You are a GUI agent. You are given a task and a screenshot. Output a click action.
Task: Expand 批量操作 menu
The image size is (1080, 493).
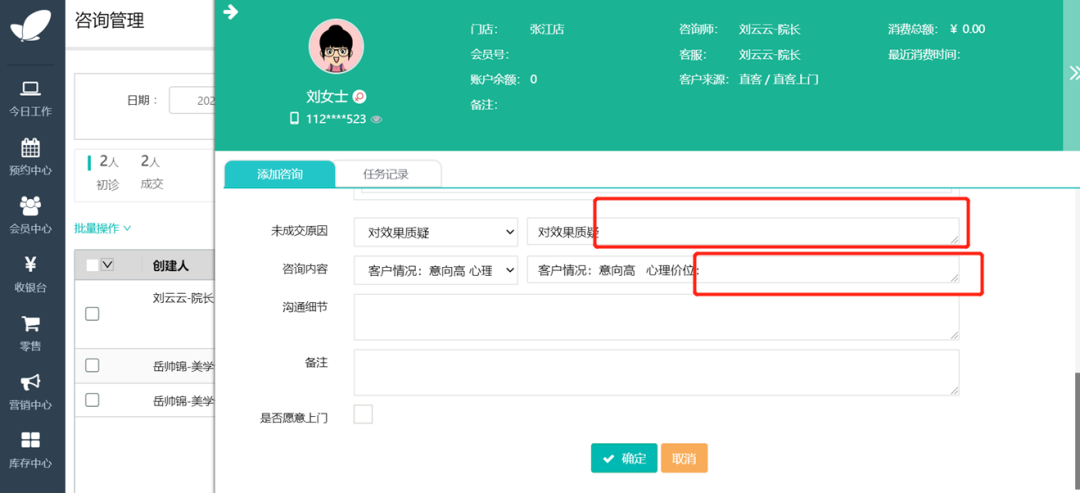[x=102, y=228]
